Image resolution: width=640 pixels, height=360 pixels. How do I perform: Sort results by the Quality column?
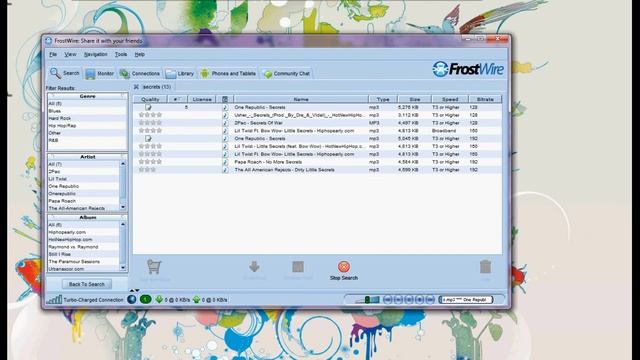[150, 99]
